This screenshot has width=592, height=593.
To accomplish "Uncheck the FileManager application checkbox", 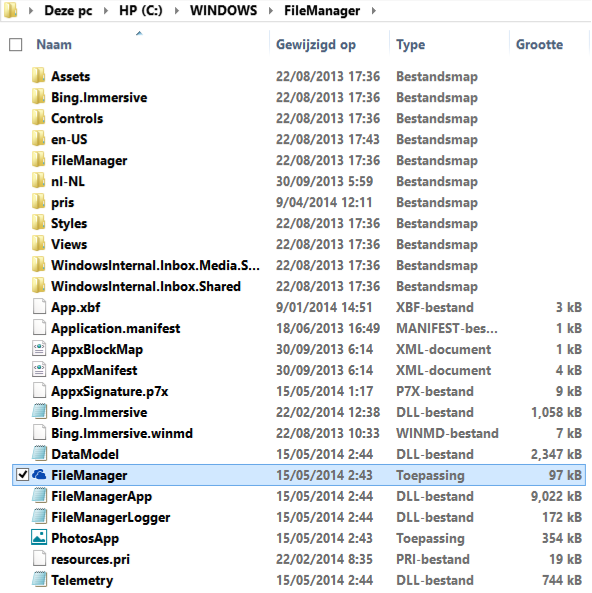I will point(23,475).
